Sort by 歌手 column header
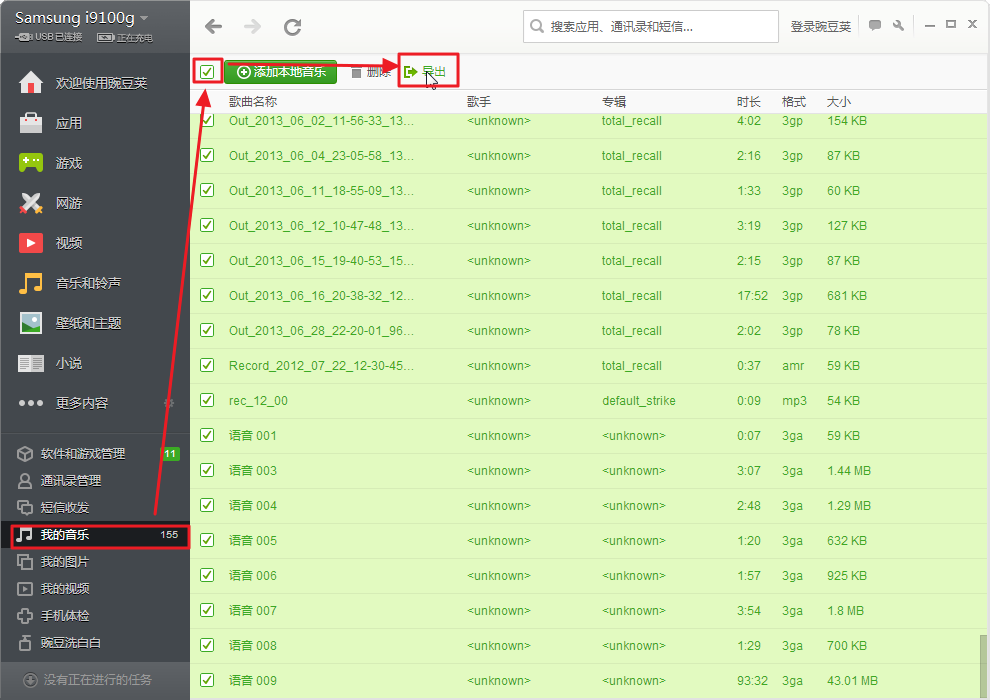This screenshot has height=700, width=990. pos(479,102)
